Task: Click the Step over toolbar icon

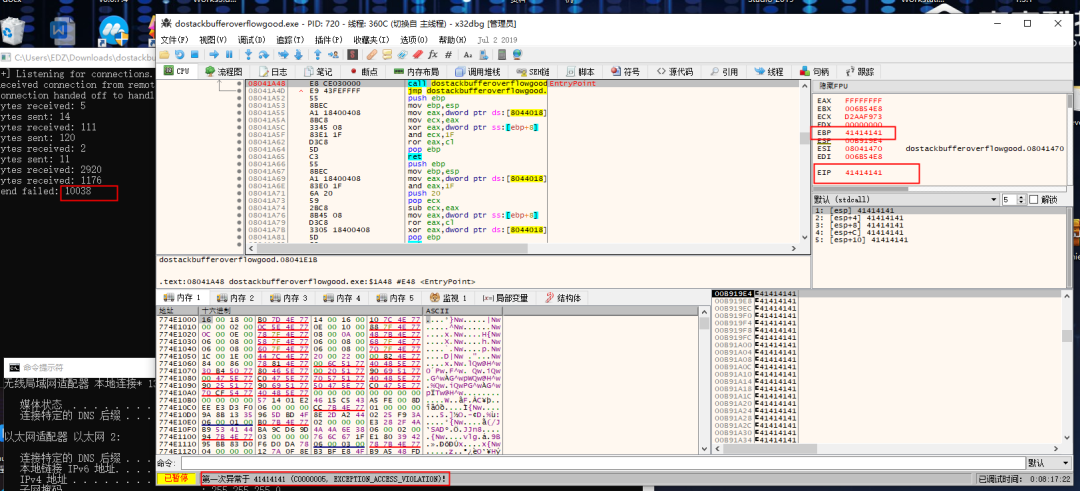Action: pos(264,54)
